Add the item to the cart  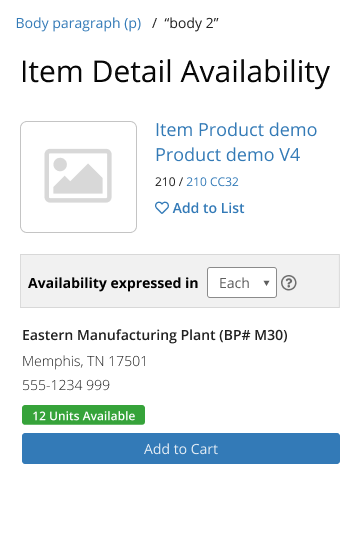point(181,448)
